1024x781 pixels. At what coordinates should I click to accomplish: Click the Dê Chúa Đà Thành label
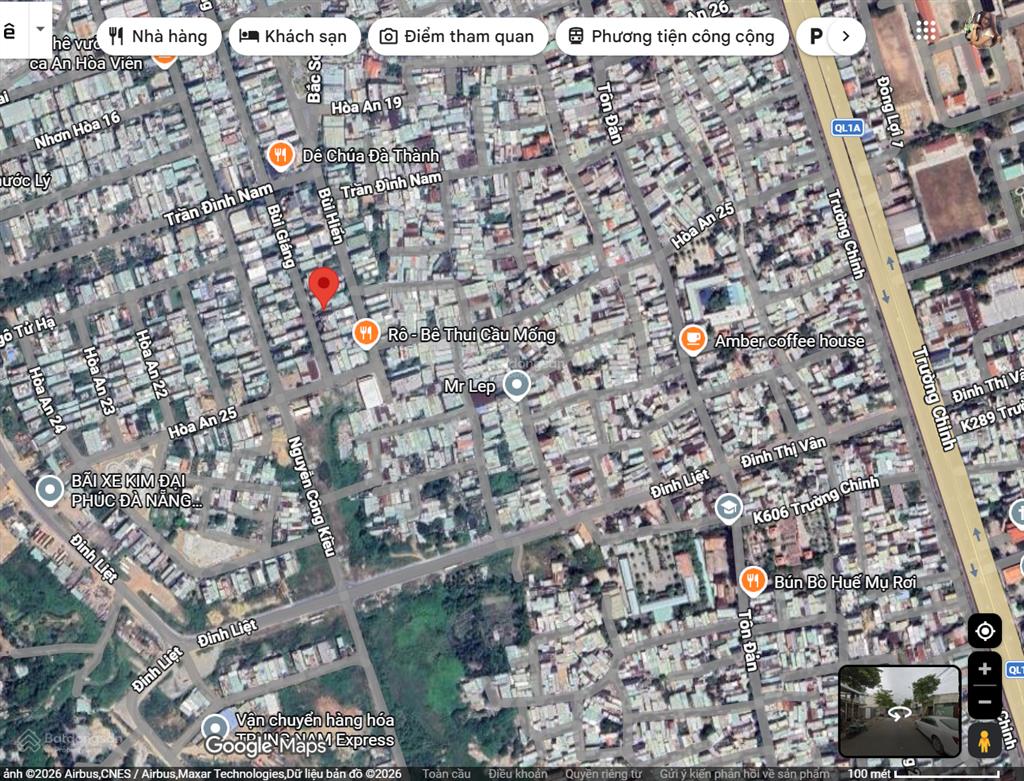click(x=371, y=156)
